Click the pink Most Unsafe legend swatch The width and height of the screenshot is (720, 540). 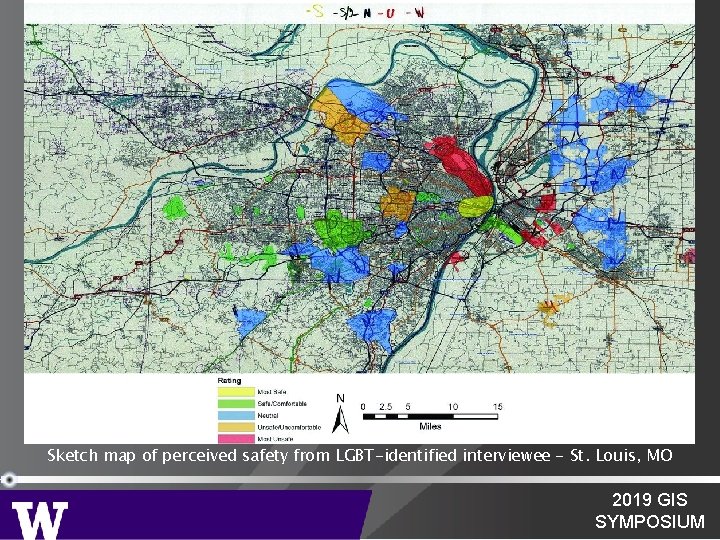point(236,439)
